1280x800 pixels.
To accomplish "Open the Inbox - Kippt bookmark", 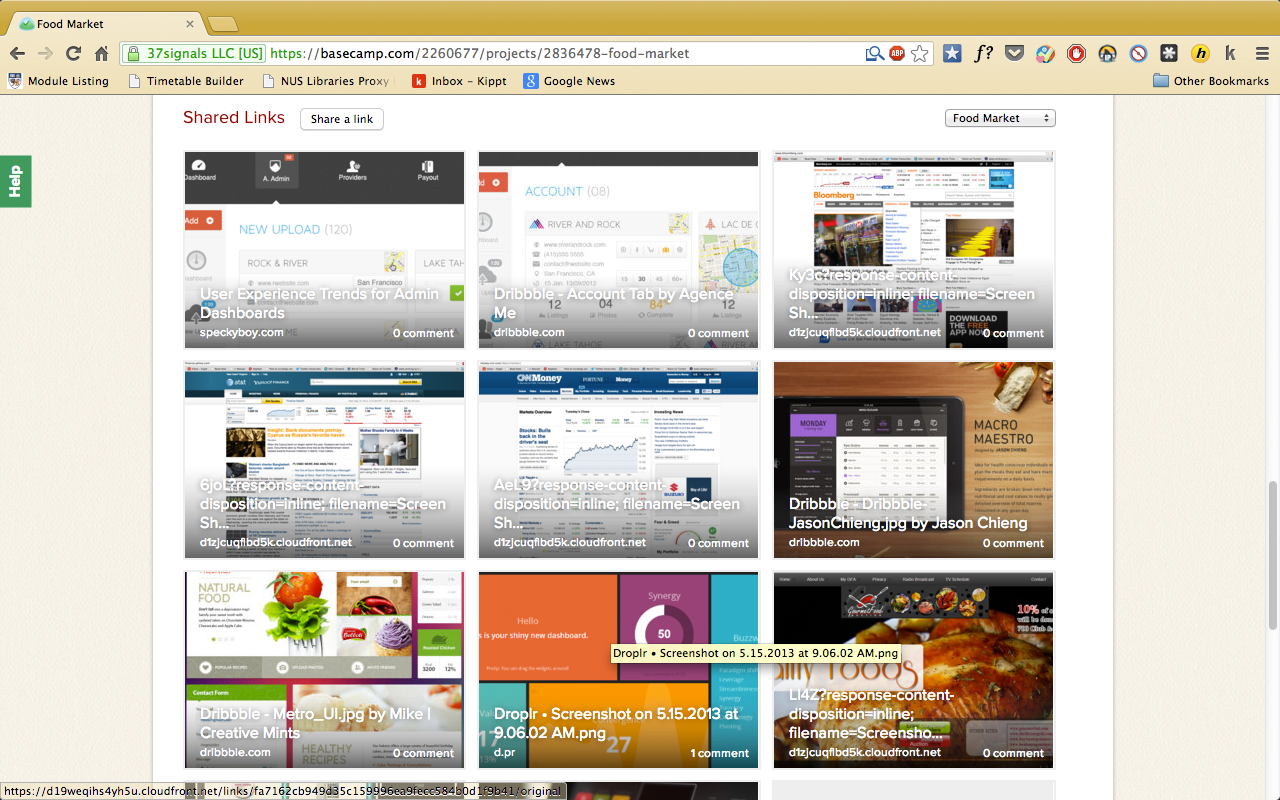I will coord(459,81).
